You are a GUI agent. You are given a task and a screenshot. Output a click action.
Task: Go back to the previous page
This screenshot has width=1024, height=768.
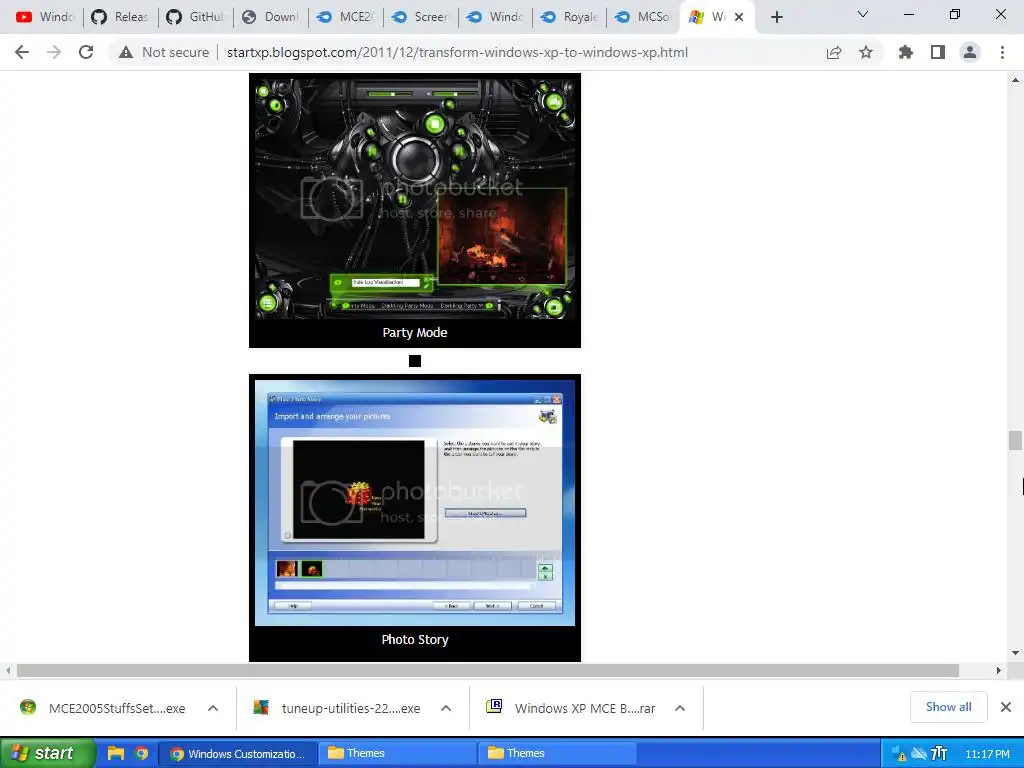coord(22,52)
